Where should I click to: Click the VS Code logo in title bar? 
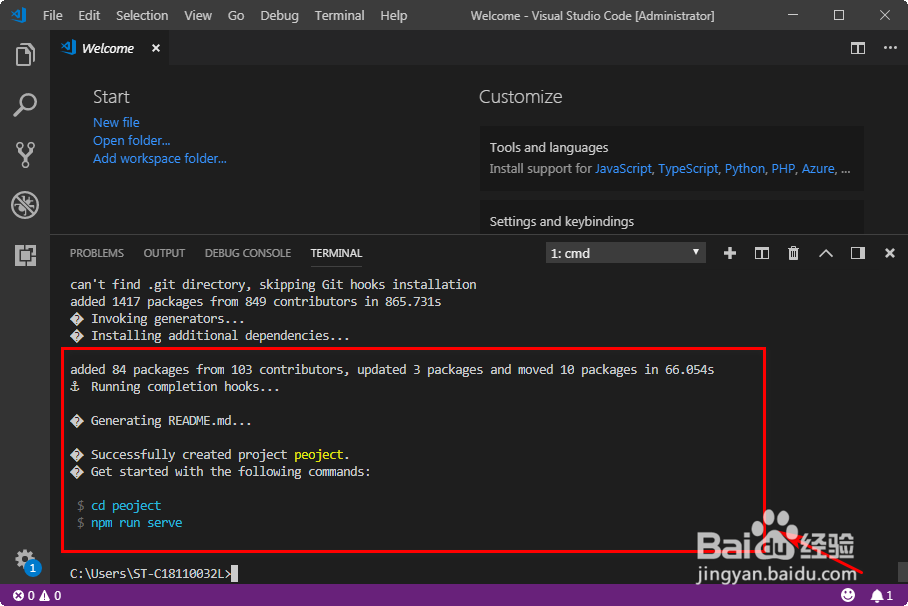[x=19, y=15]
